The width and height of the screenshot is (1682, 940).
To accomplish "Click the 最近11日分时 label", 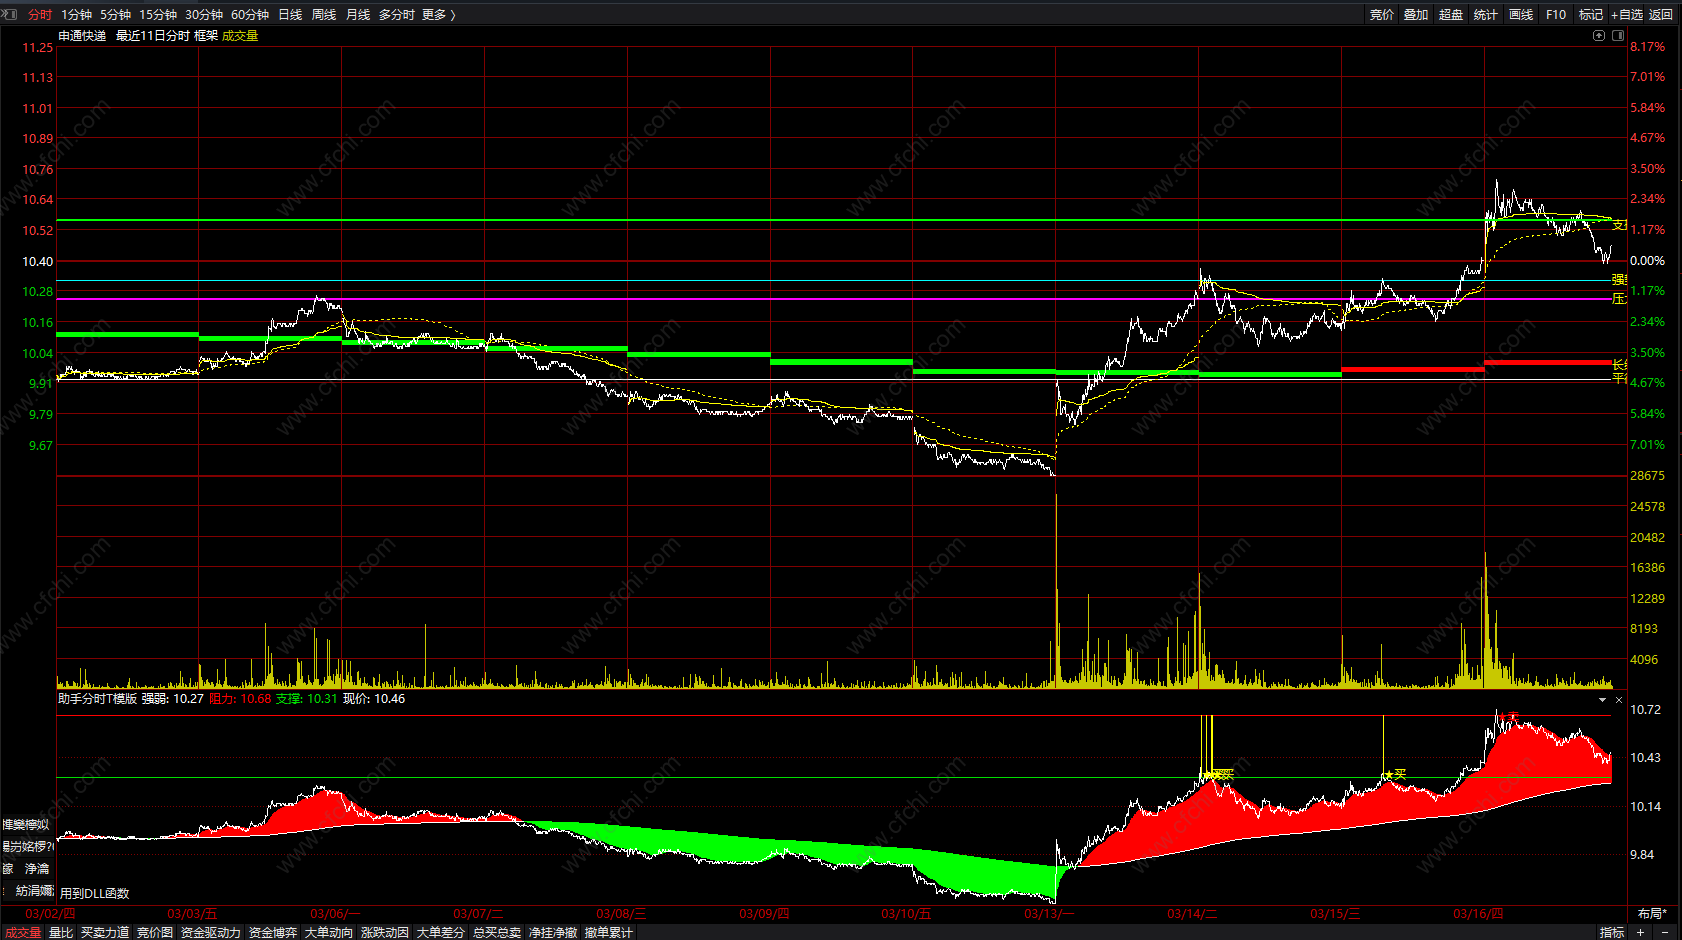I will pos(153,36).
